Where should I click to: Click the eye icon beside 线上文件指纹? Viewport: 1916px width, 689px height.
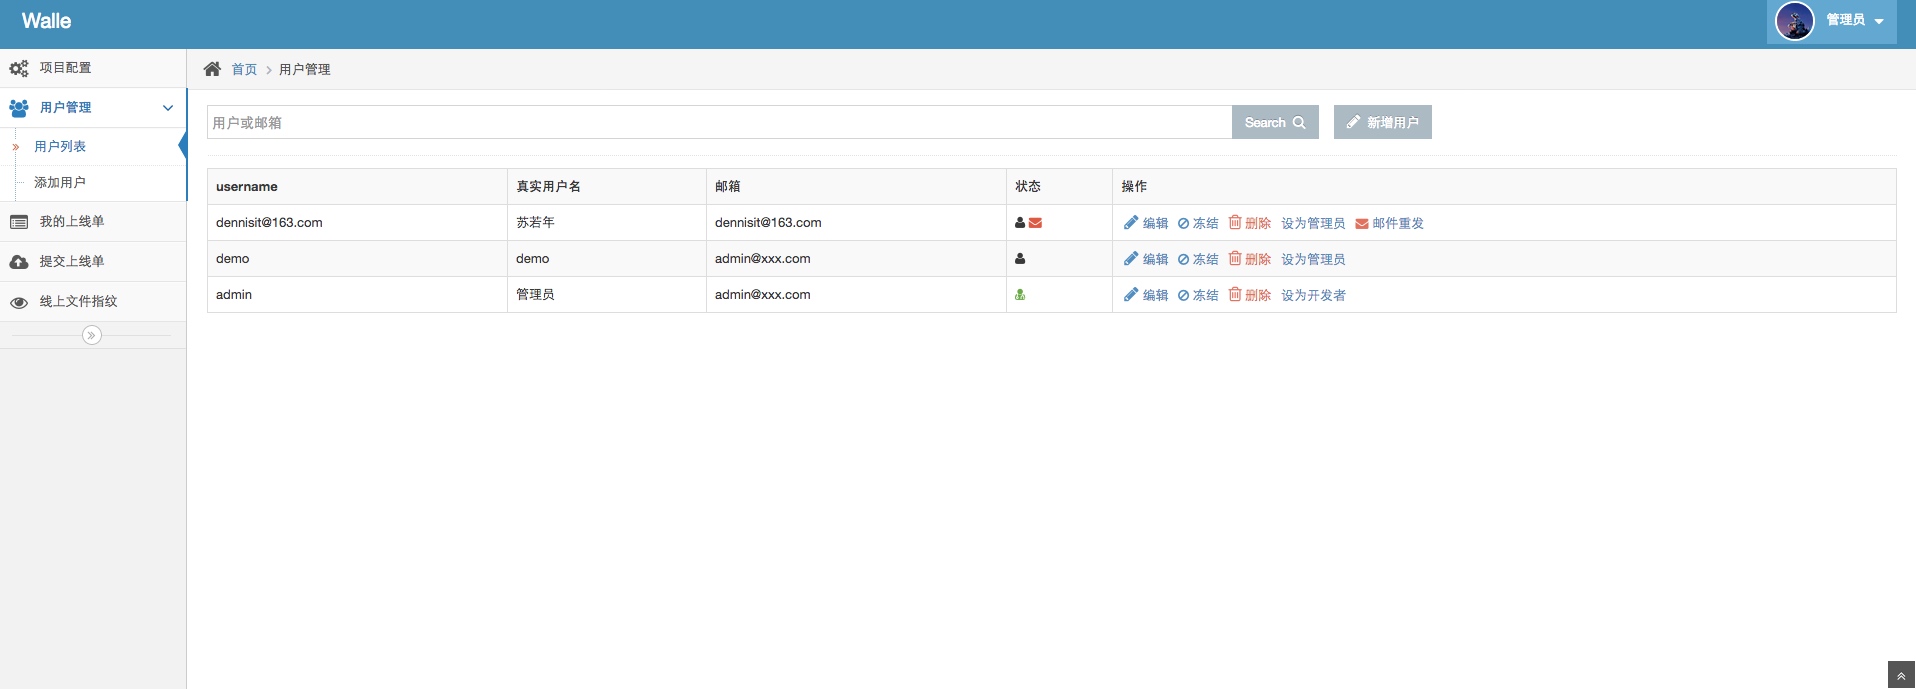point(19,302)
